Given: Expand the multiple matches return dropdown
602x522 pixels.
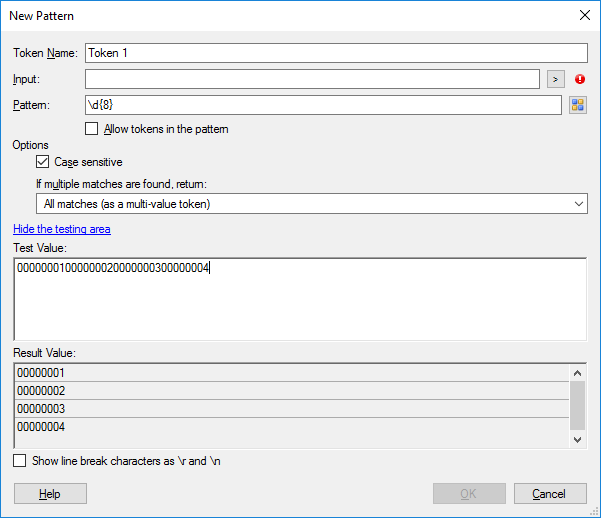Looking at the screenshot, I should 312,204.
